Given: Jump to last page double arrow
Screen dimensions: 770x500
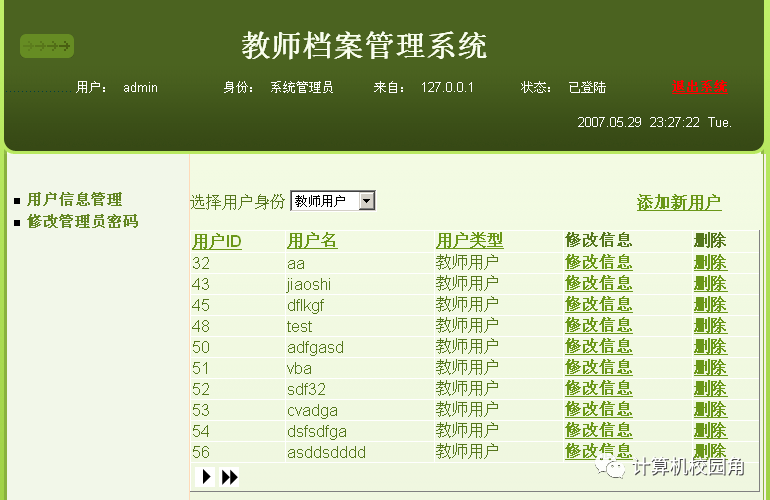Looking at the screenshot, I should click(229, 477).
